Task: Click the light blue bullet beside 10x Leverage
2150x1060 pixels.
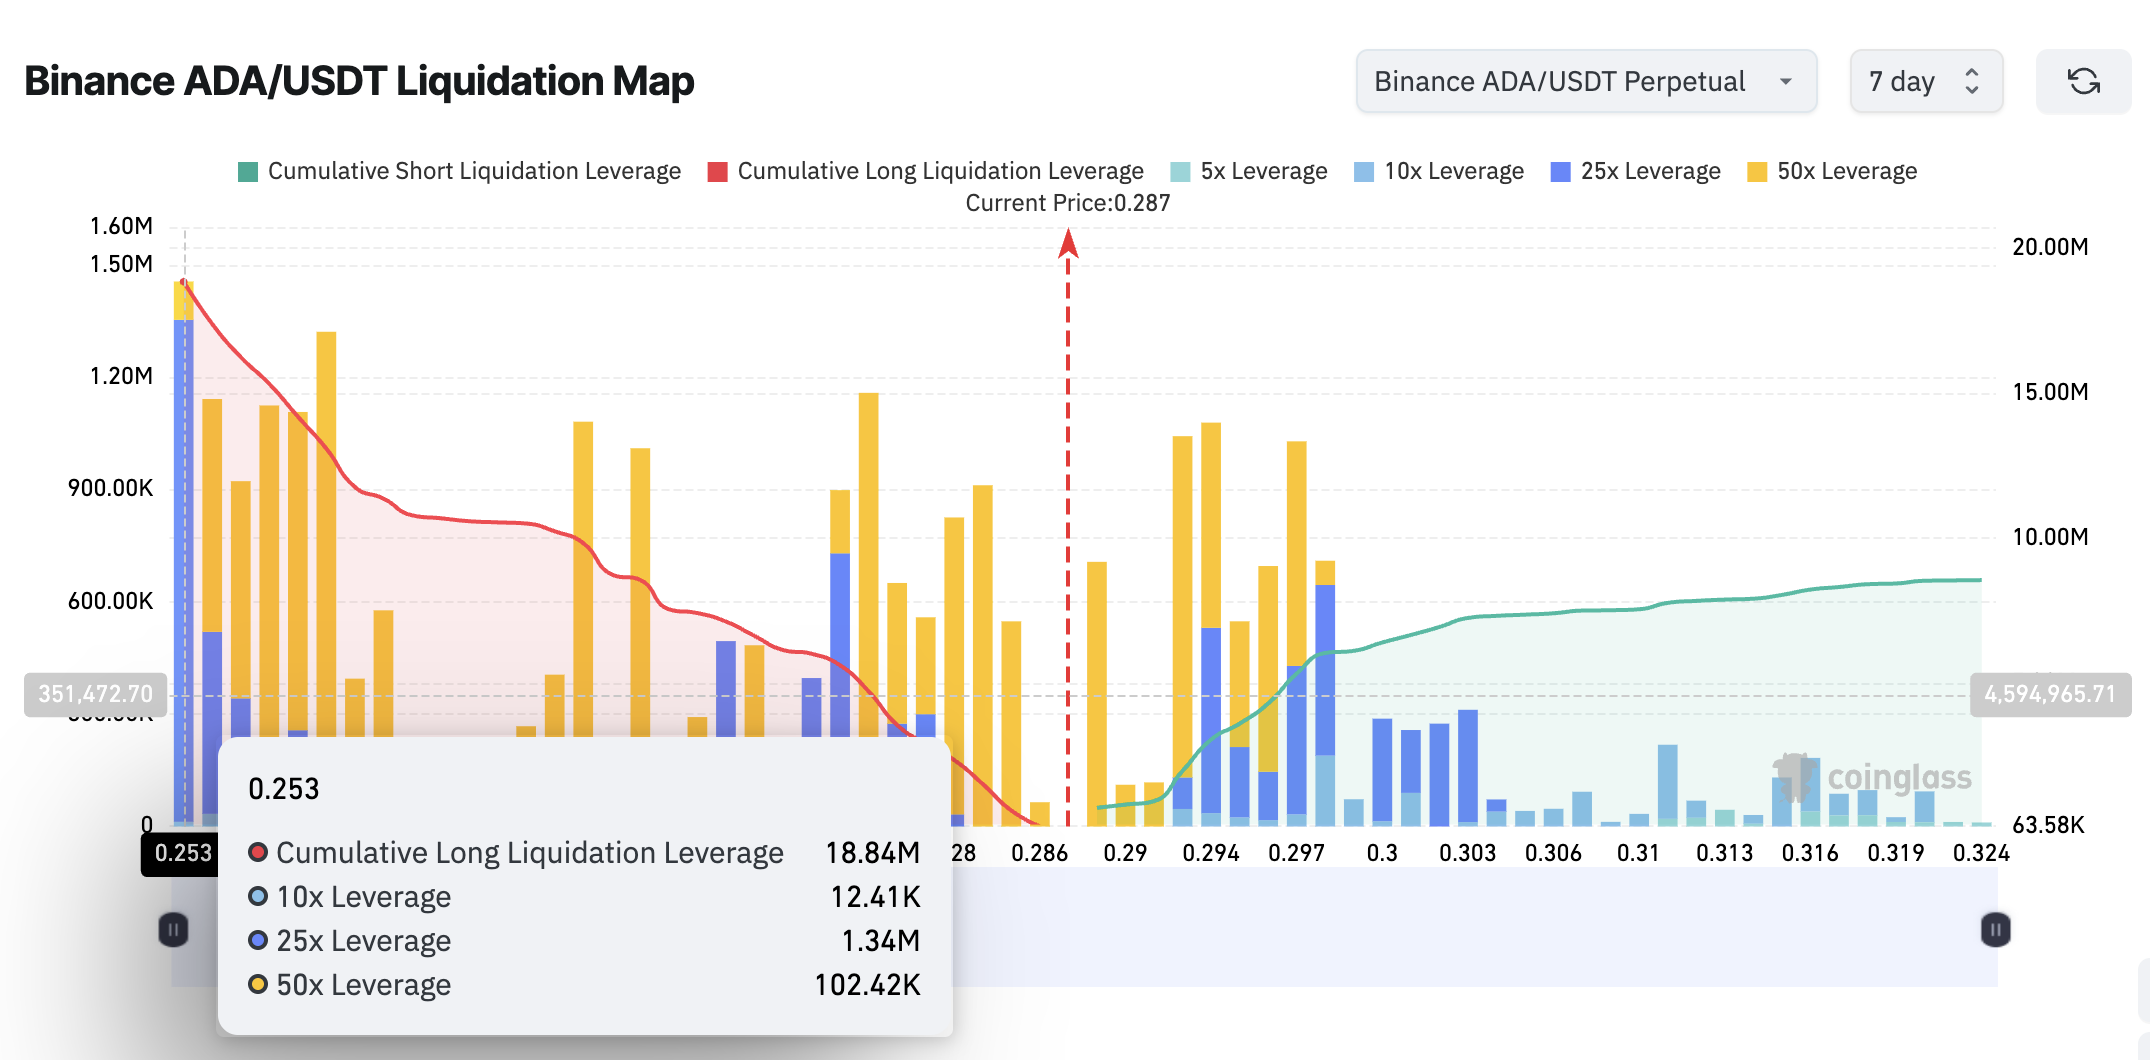Action: coord(258,897)
